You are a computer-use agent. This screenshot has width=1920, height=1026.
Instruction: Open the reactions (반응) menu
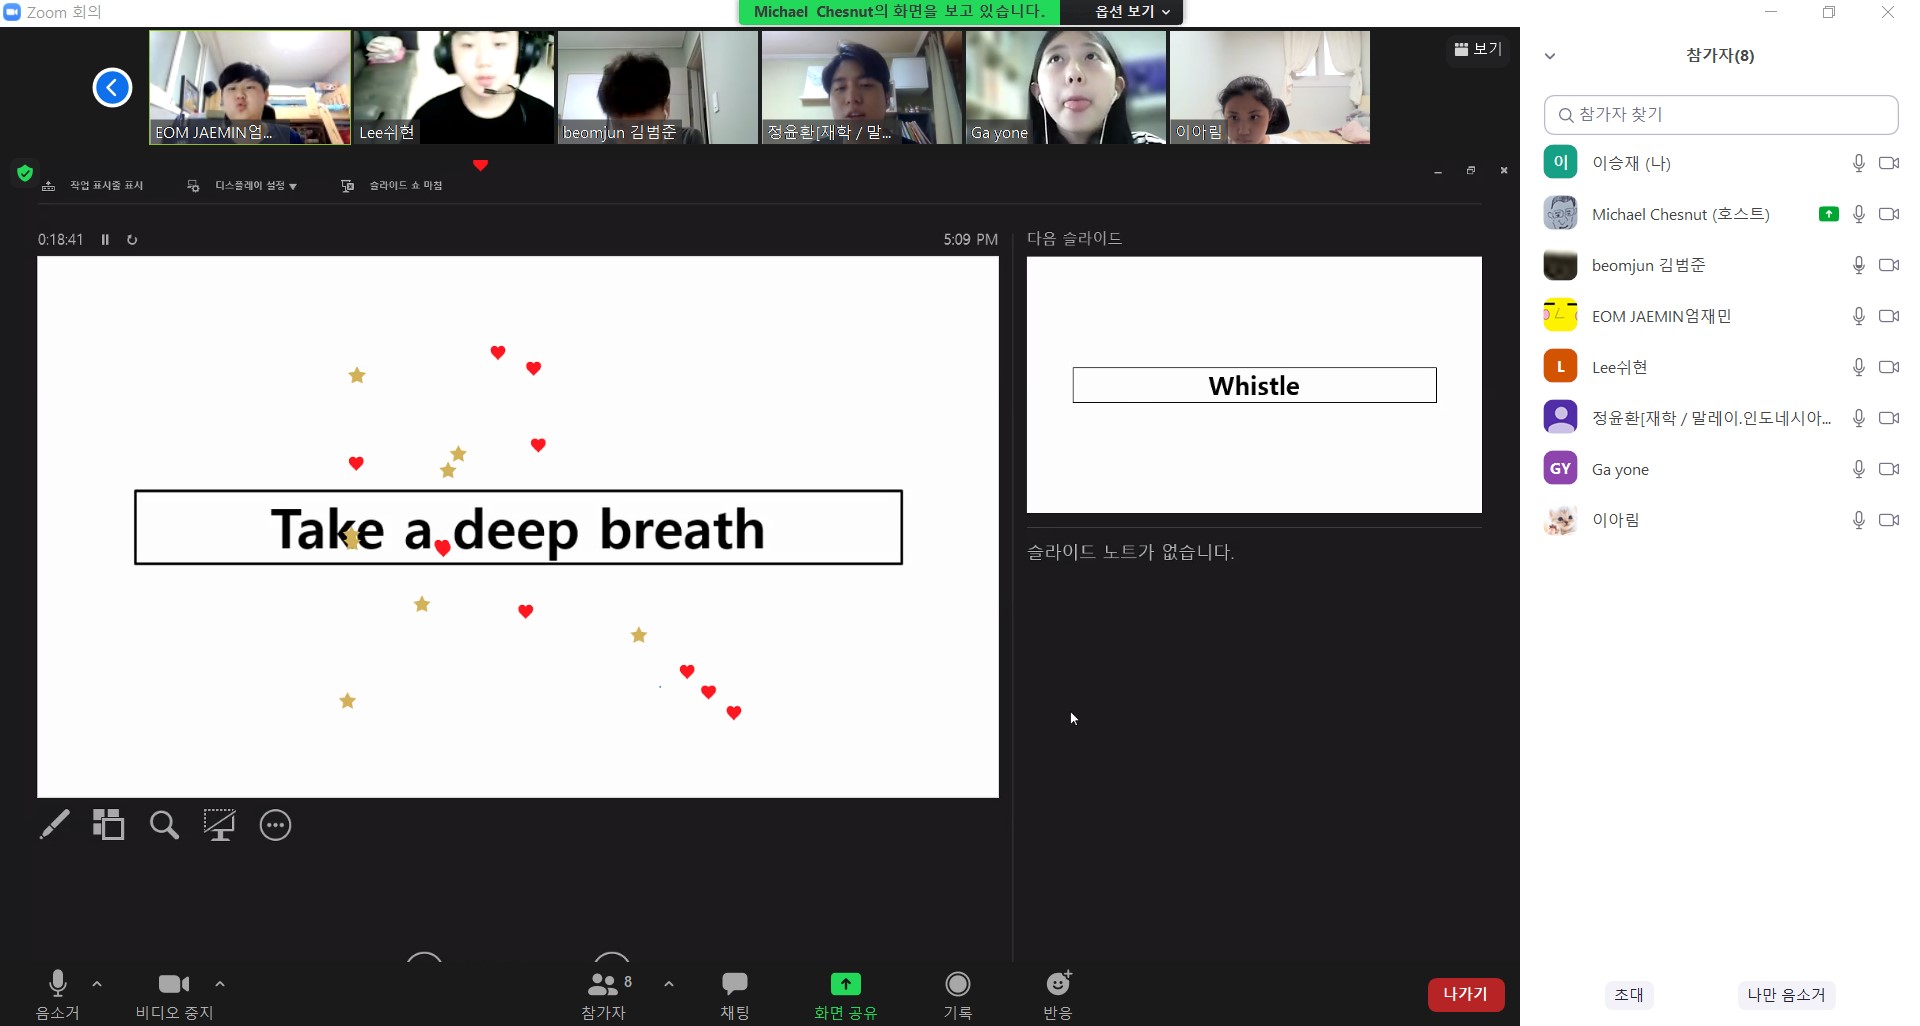coord(1058,995)
